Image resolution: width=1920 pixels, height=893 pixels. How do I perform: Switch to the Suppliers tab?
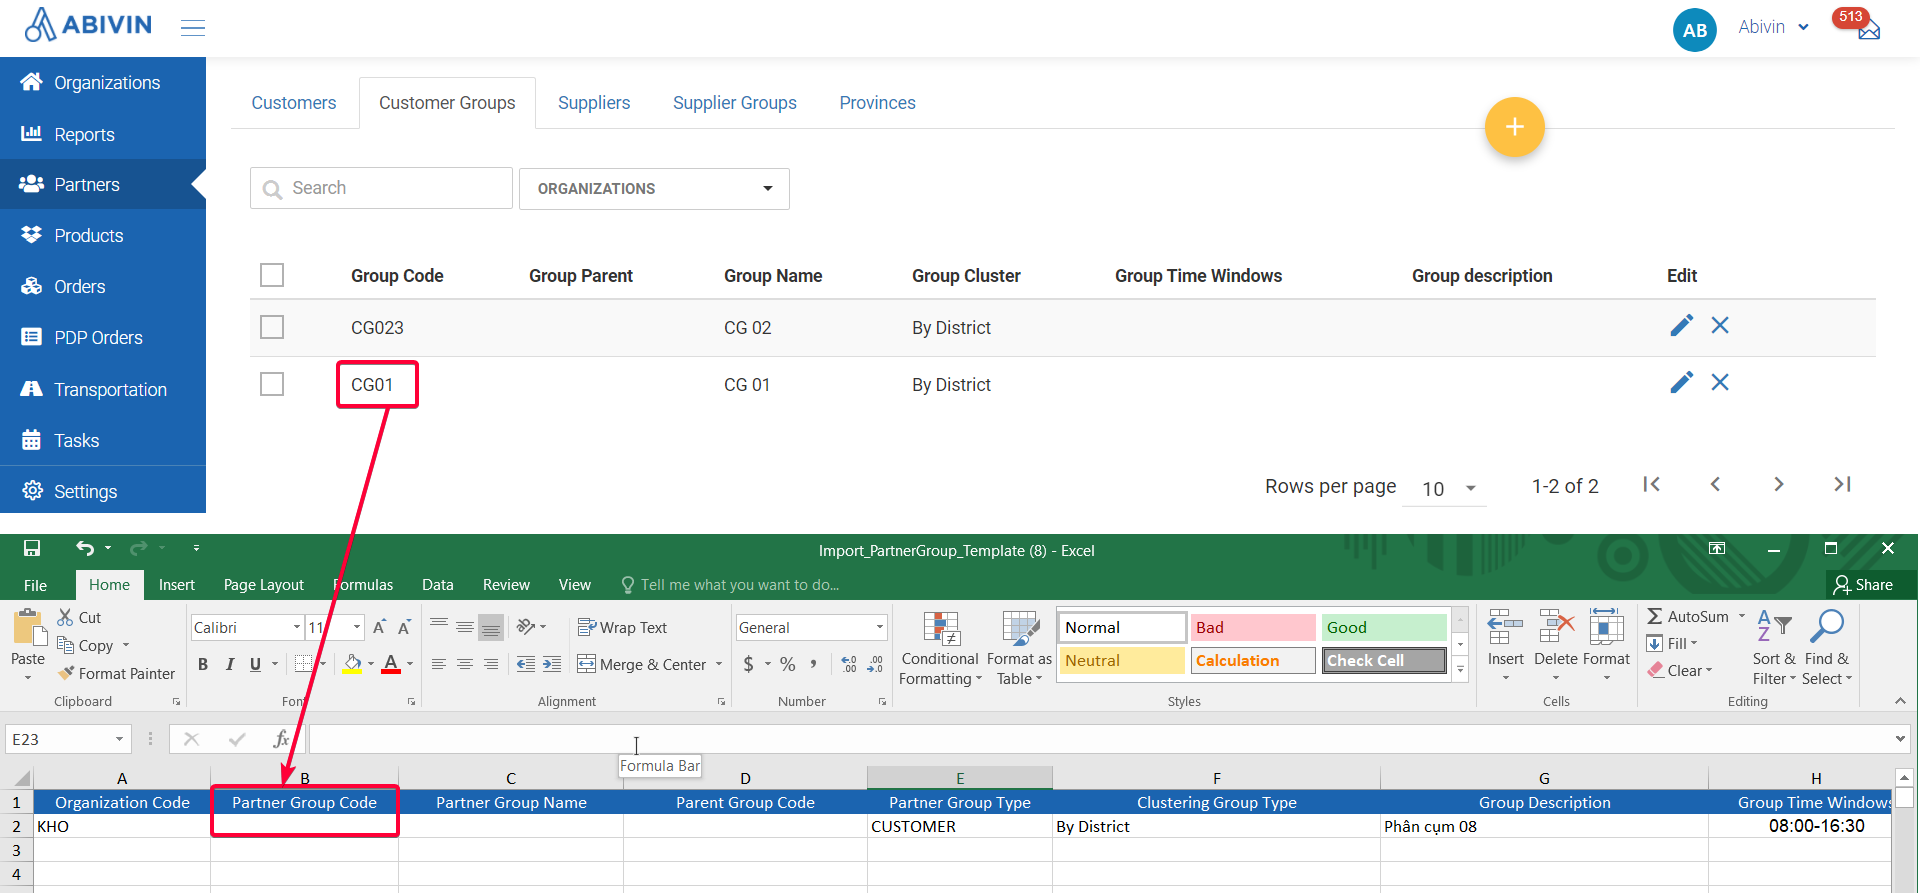point(594,103)
